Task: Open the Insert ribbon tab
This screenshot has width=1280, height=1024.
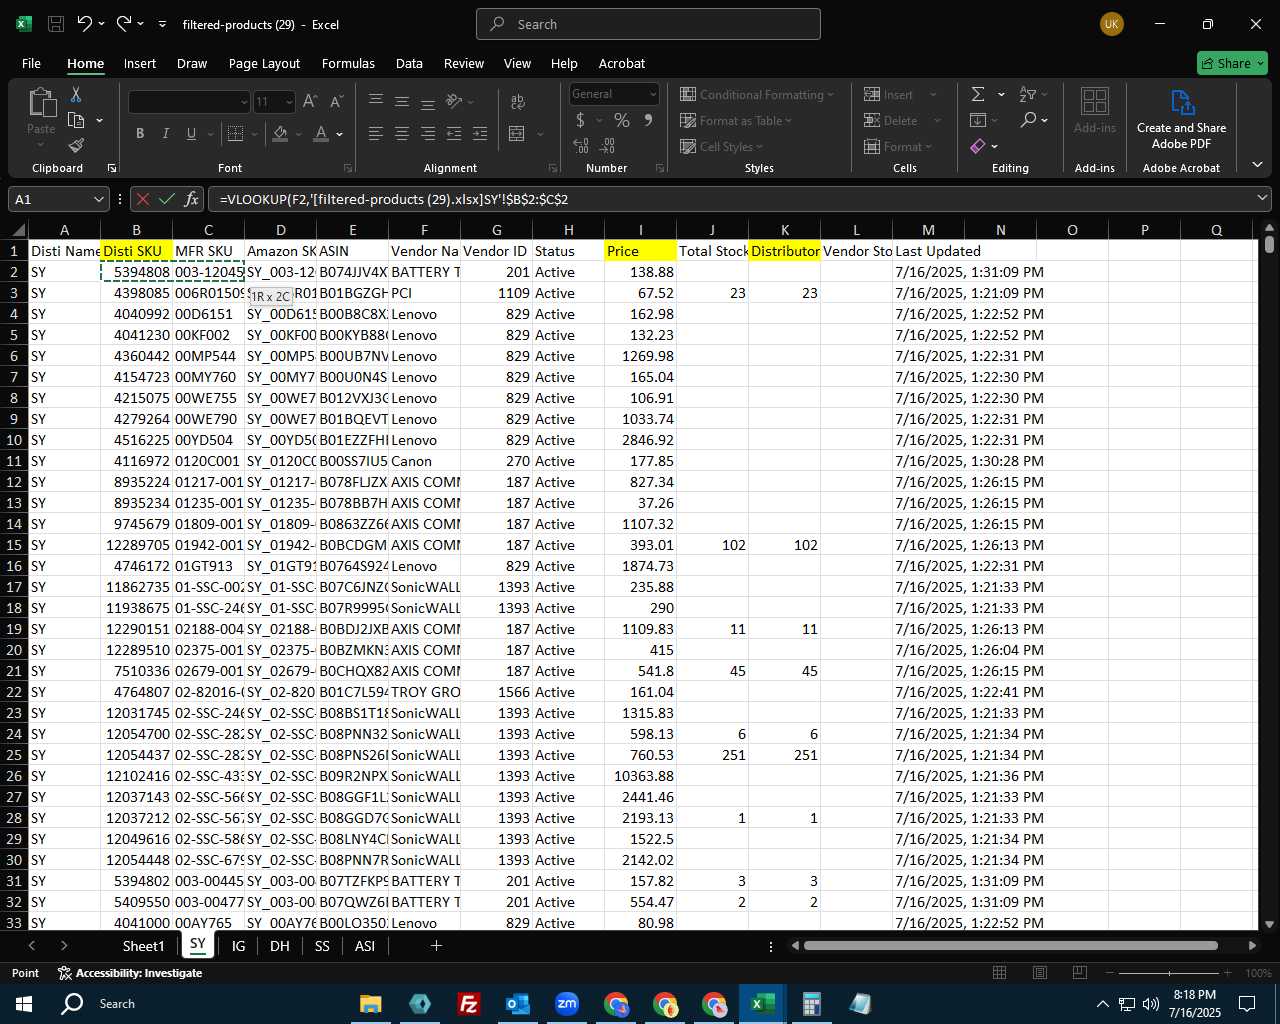Action: pyautogui.click(x=140, y=63)
